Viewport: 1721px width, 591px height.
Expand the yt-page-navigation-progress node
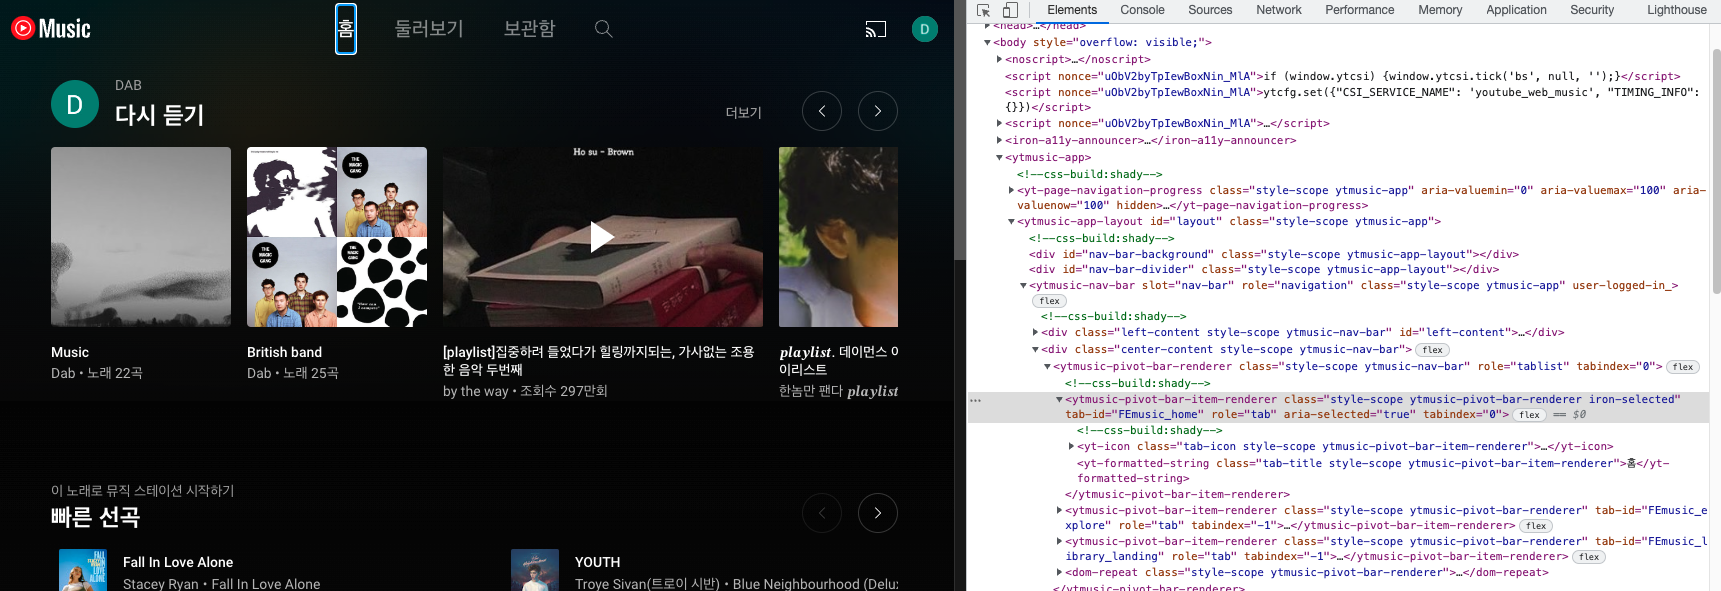[1011, 190]
